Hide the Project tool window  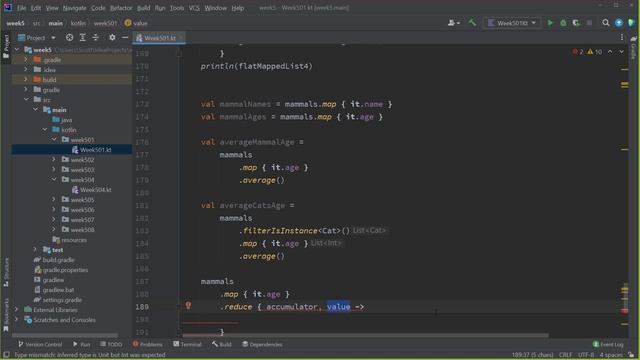[125, 38]
